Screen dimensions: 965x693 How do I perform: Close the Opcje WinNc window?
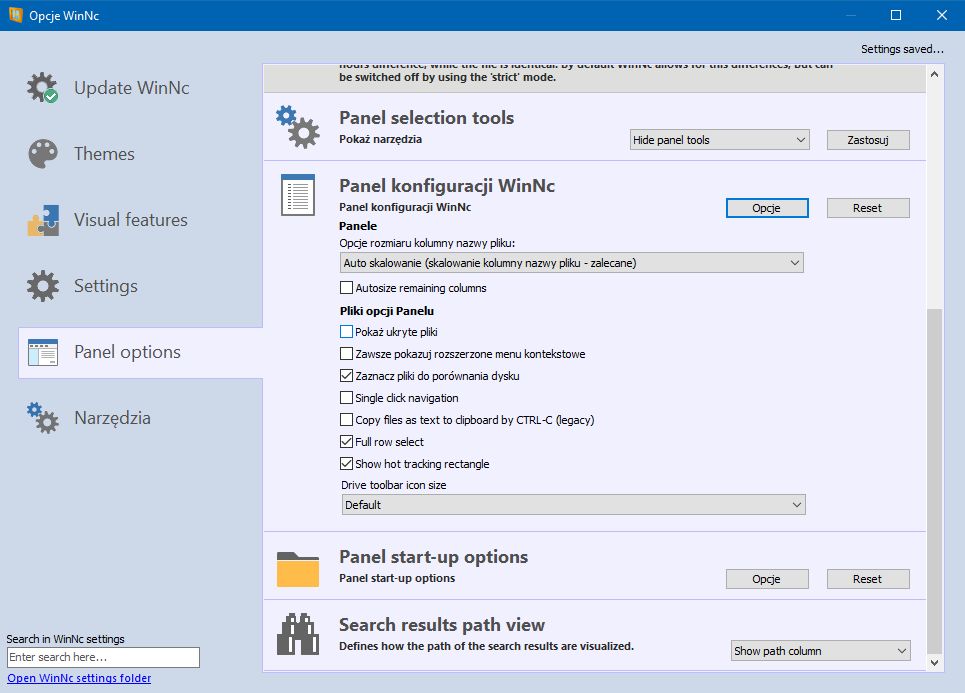point(942,15)
